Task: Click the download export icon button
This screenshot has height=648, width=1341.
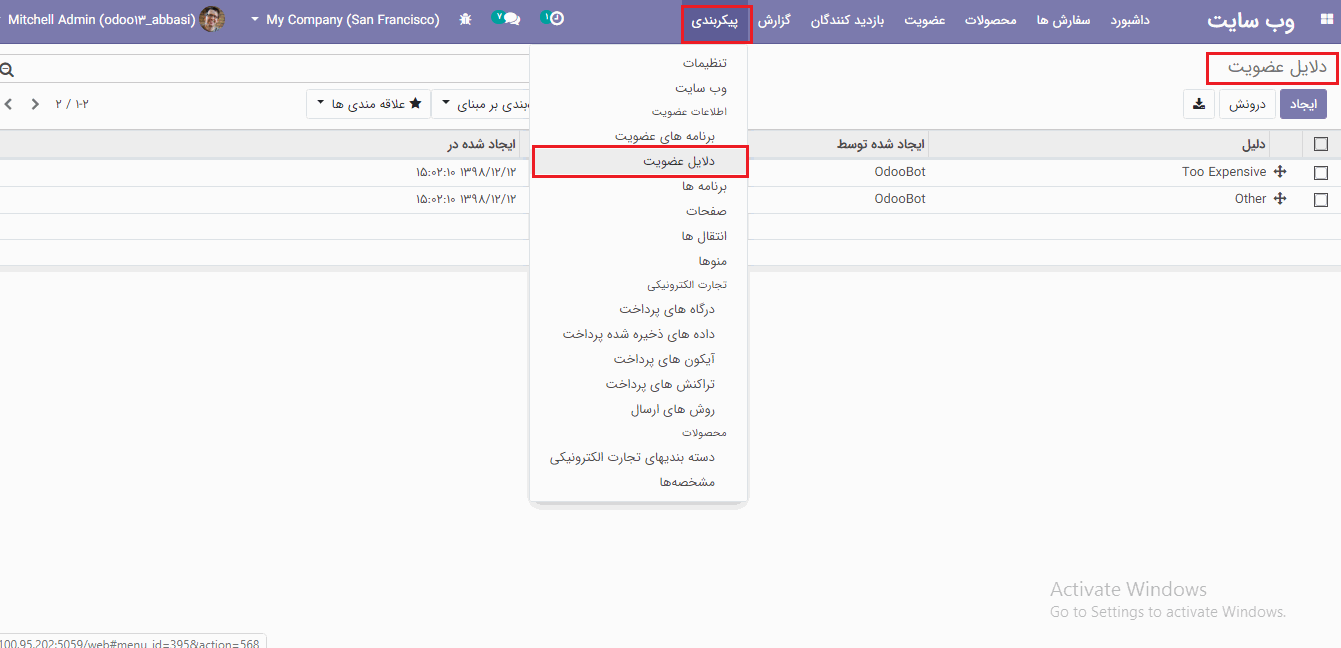Action: pyautogui.click(x=1198, y=104)
